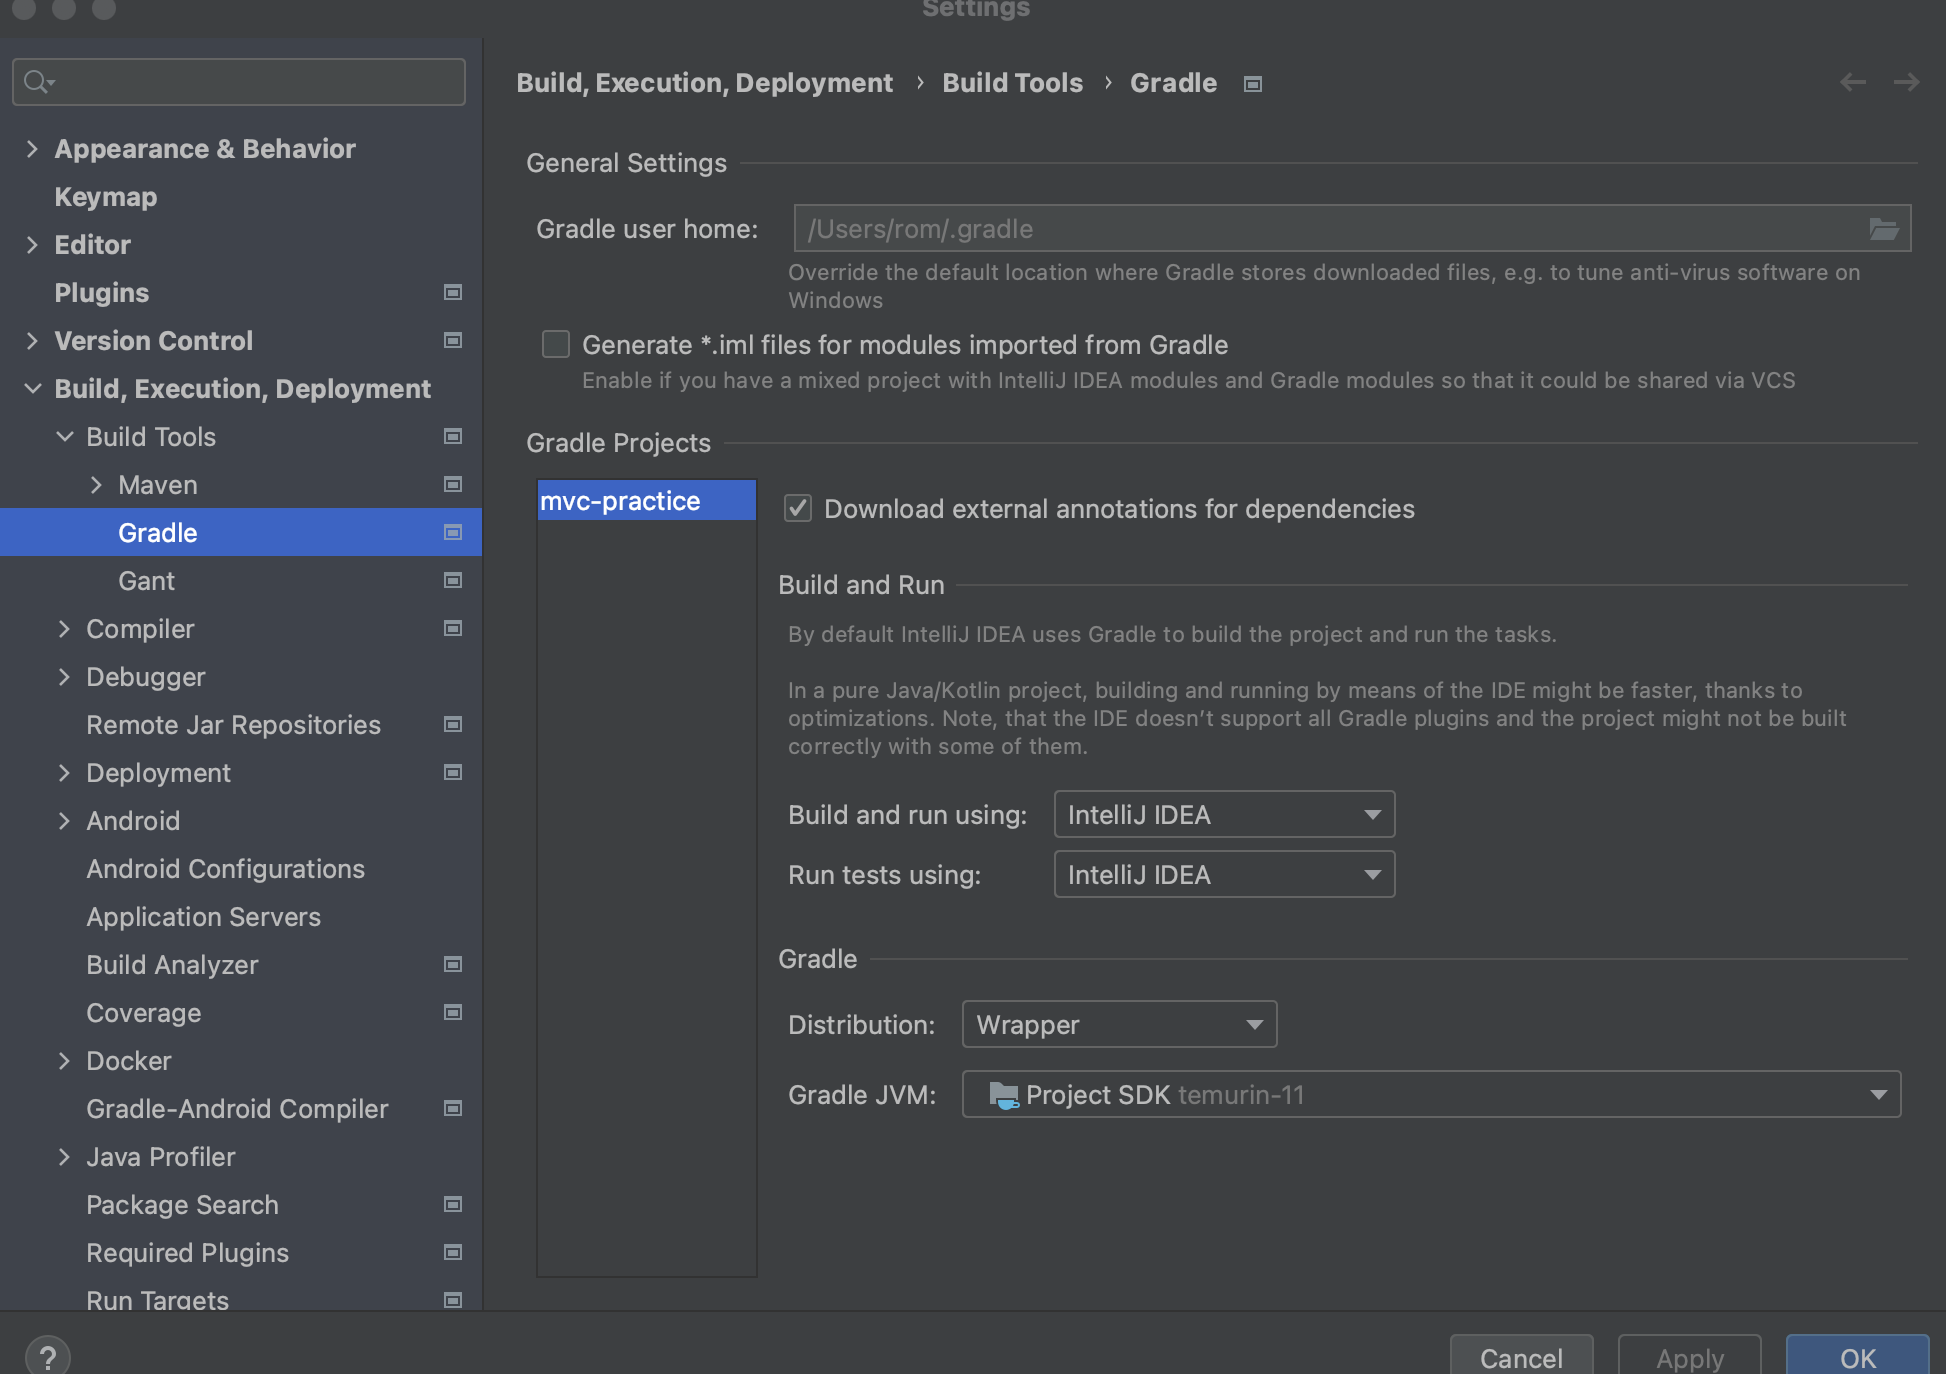
Task: Click the search magnifier icon in the search field
Action: click(38, 82)
